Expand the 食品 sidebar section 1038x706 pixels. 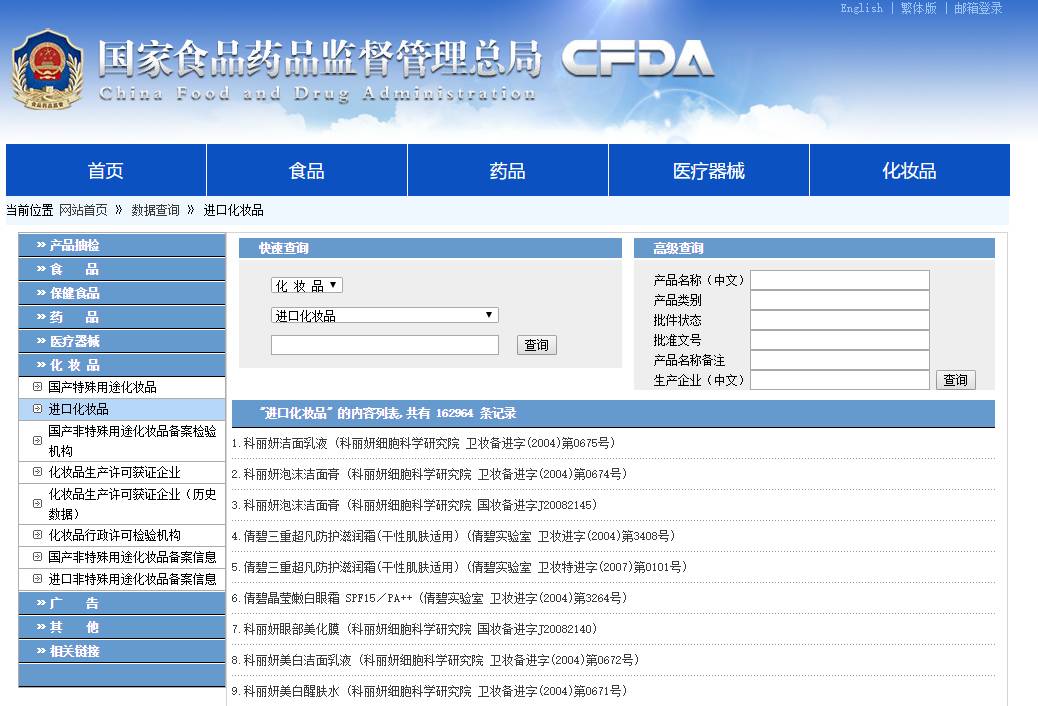122,269
